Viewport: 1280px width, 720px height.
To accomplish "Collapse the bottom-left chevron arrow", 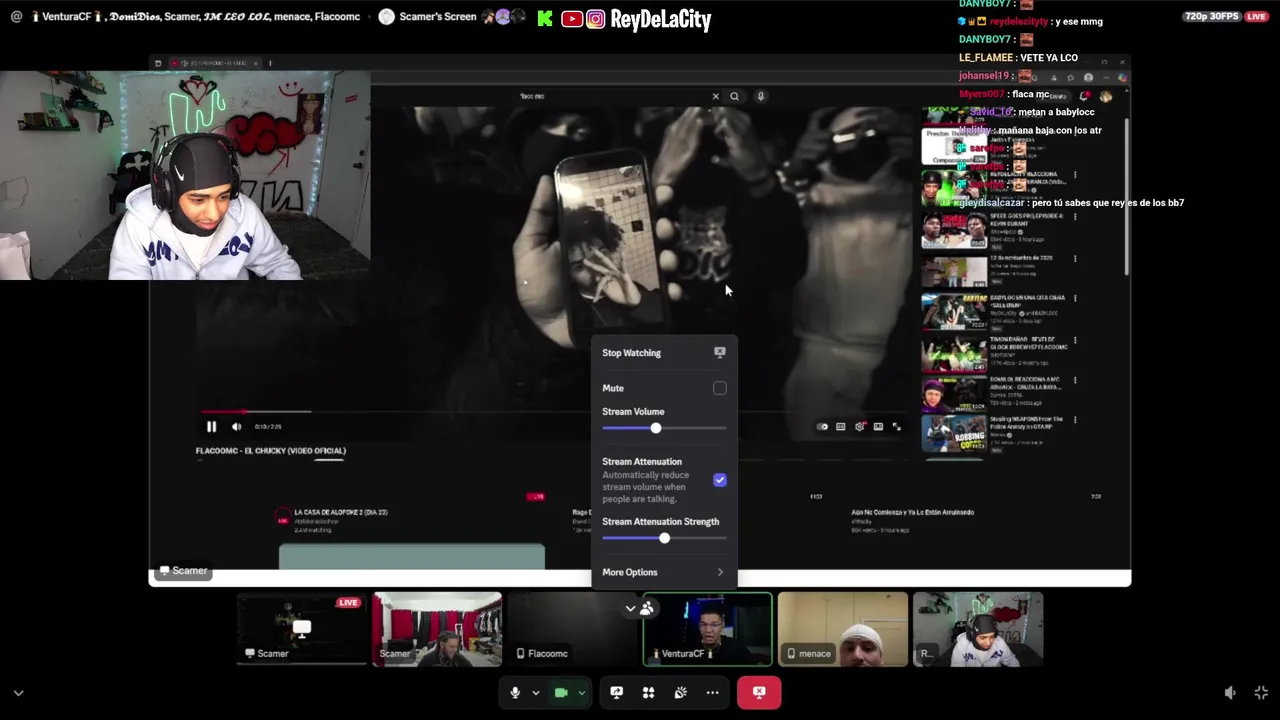I will tap(18, 692).
